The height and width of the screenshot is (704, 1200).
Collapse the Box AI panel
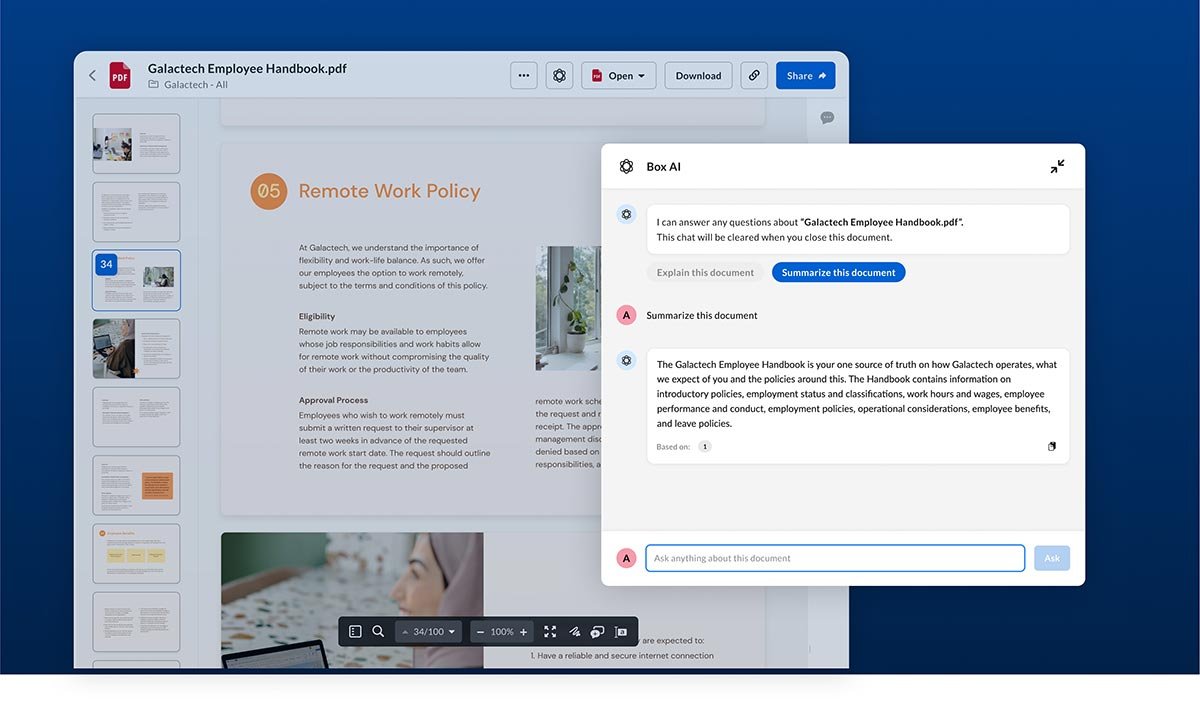1057,166
